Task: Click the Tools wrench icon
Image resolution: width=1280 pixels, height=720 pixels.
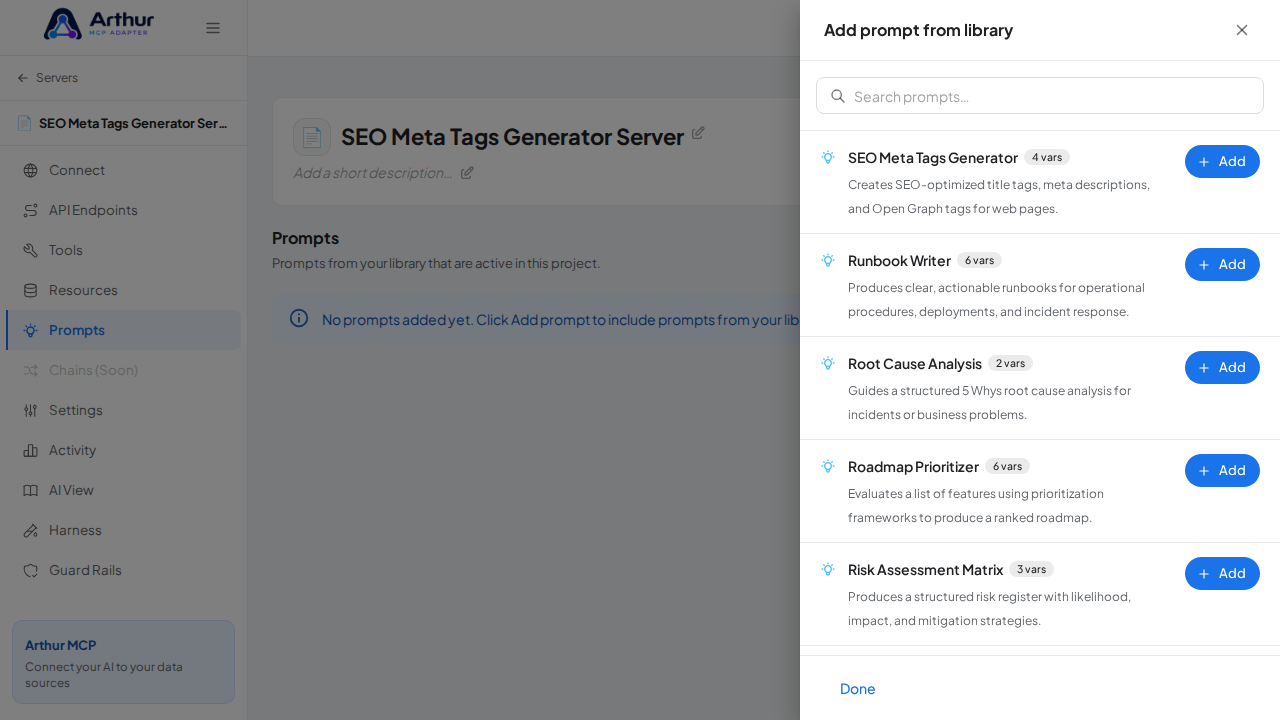Action: tap(30, 250)
